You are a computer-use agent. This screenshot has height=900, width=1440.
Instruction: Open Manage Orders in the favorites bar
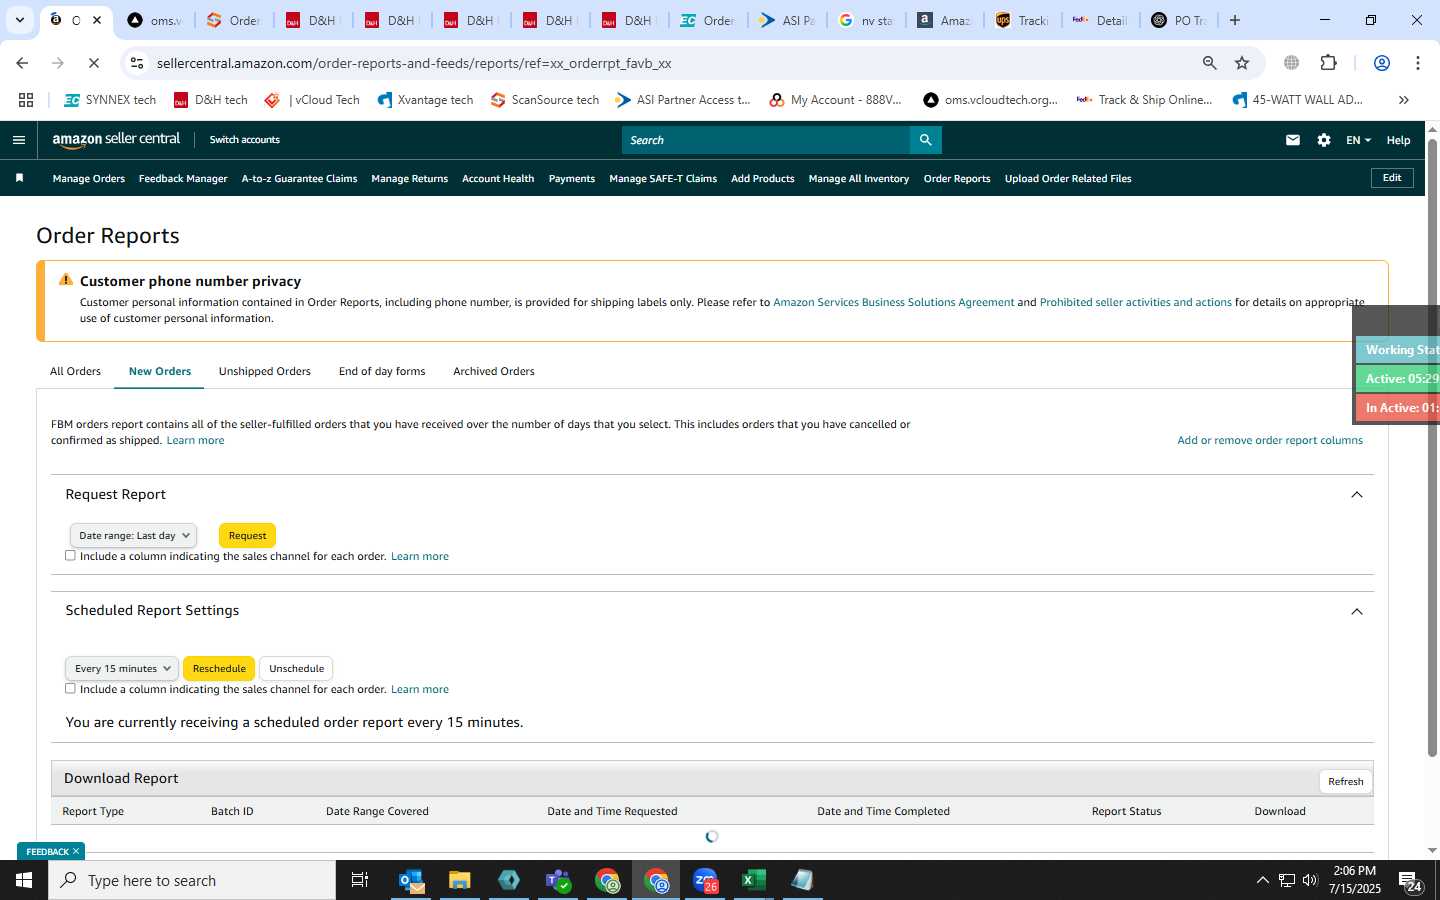[89, 178]
